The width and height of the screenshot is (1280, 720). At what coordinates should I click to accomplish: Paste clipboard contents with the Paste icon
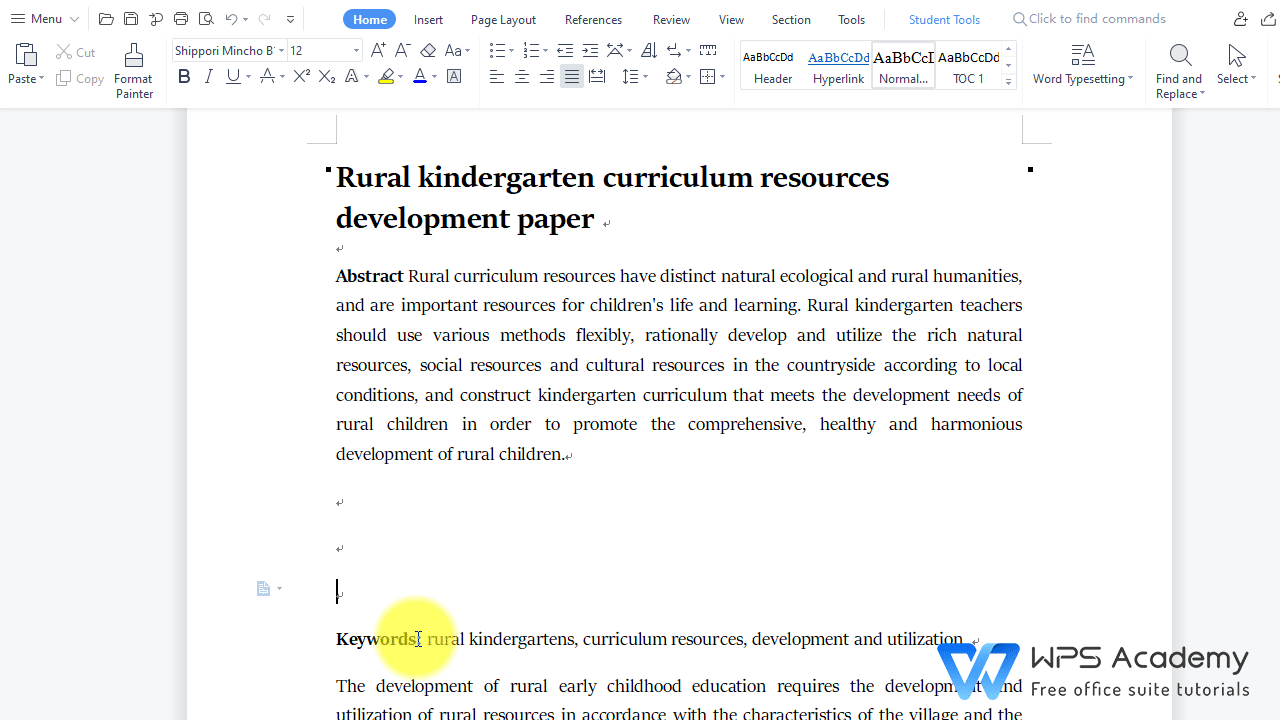pos(26,55)
